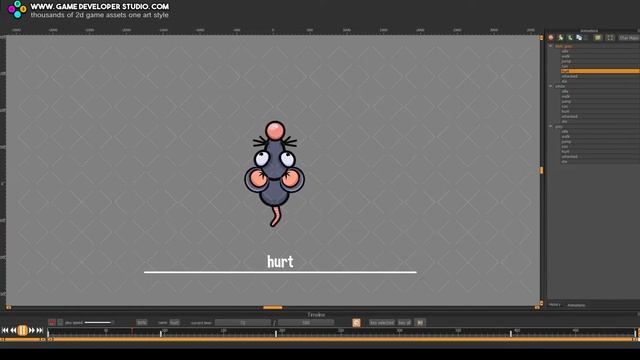Select hurt under the white entity
Screen dimensions: 640x360
point(600,111)
